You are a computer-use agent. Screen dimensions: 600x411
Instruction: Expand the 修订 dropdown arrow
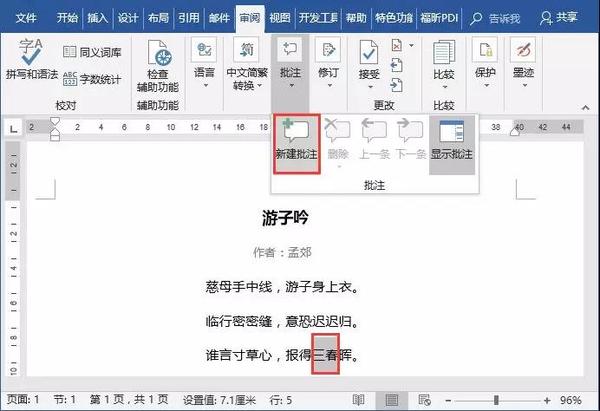coord(329,85)
